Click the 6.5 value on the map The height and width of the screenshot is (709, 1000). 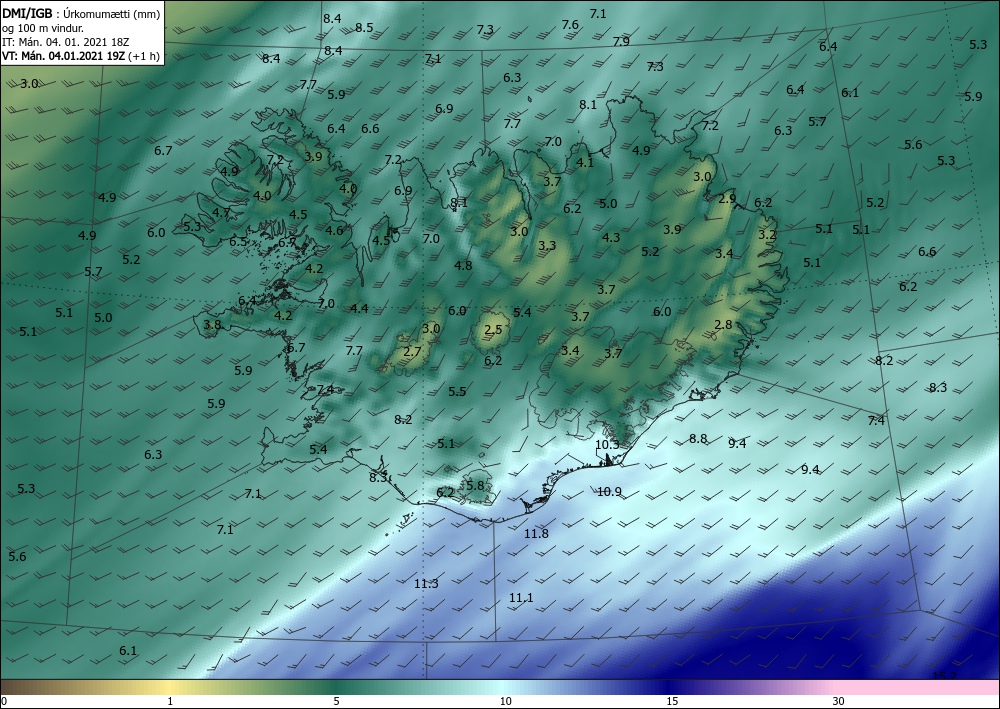(238, 242)
